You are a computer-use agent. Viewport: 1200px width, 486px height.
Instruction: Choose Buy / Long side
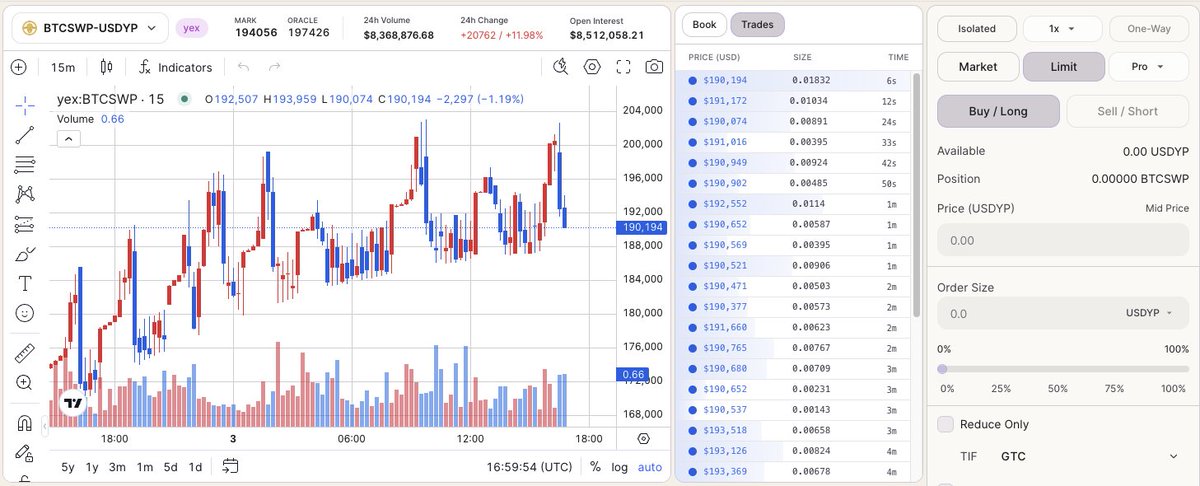[x=998, y=111]
